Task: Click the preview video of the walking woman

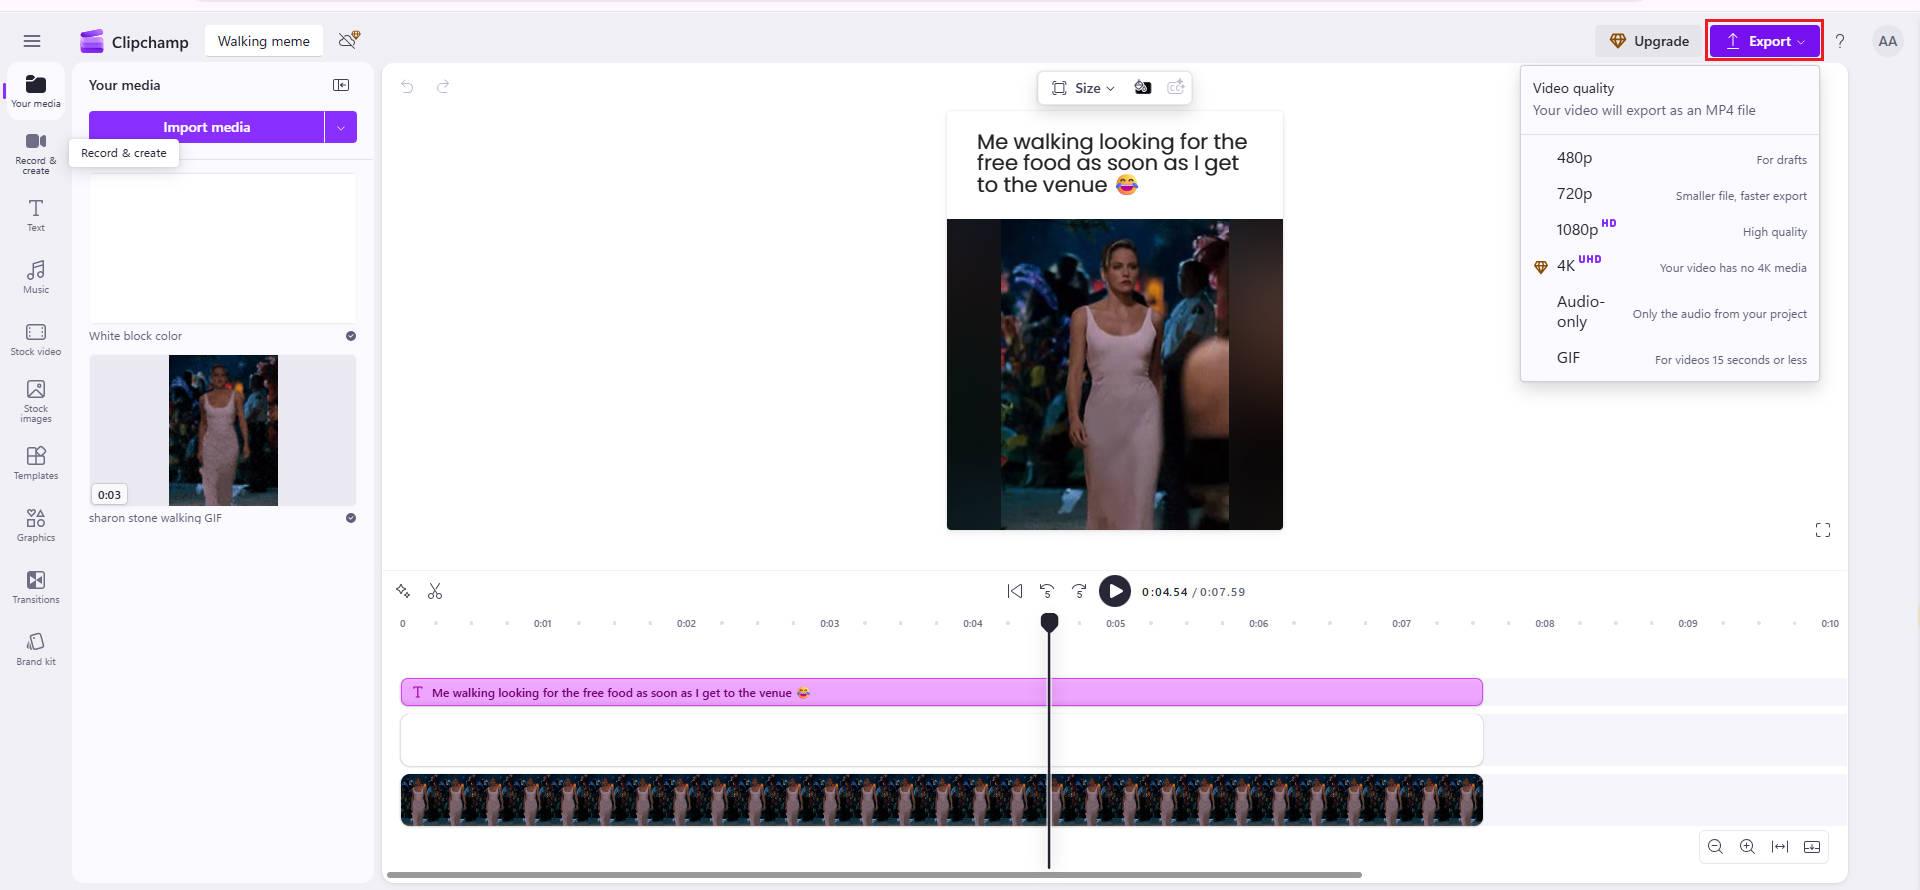Action: (1114, 374)
